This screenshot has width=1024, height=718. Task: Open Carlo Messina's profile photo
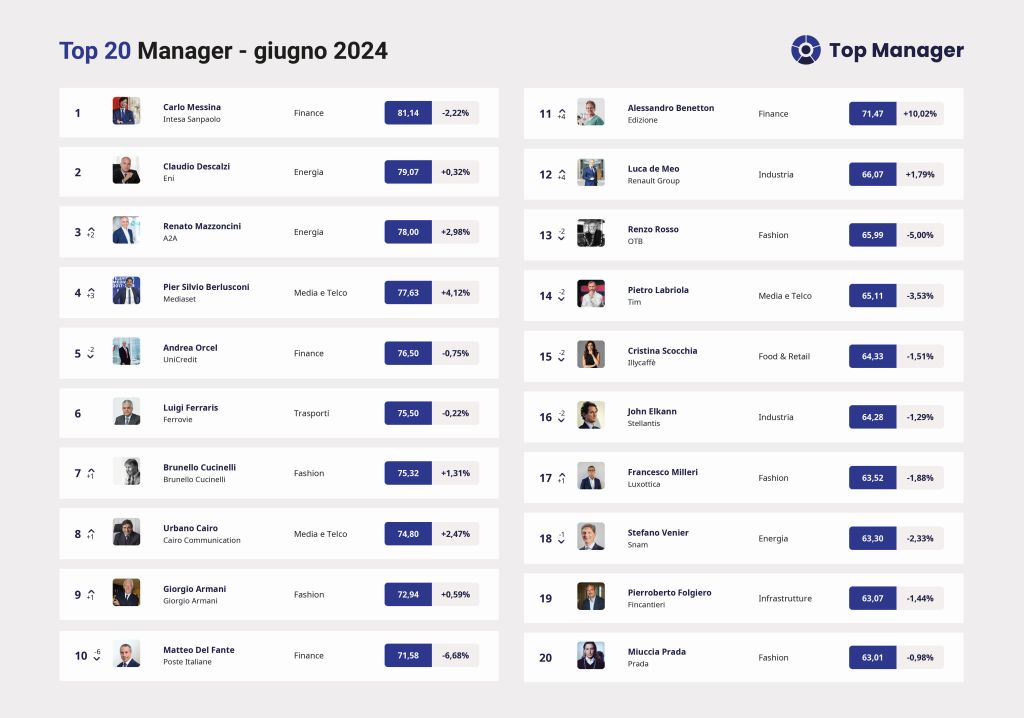pos(126,111)
